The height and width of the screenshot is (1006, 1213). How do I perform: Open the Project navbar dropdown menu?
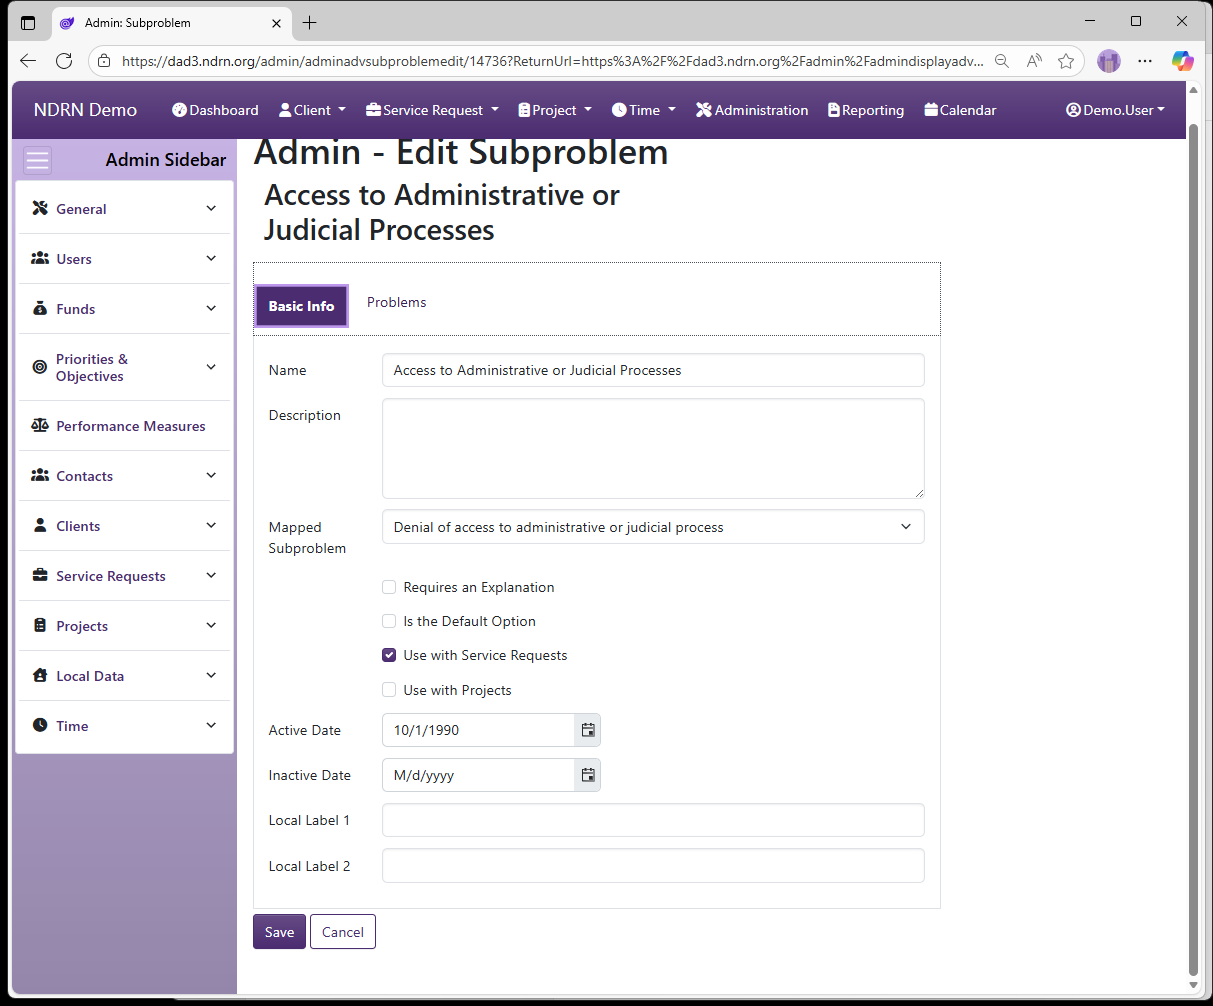coord(555,110)
